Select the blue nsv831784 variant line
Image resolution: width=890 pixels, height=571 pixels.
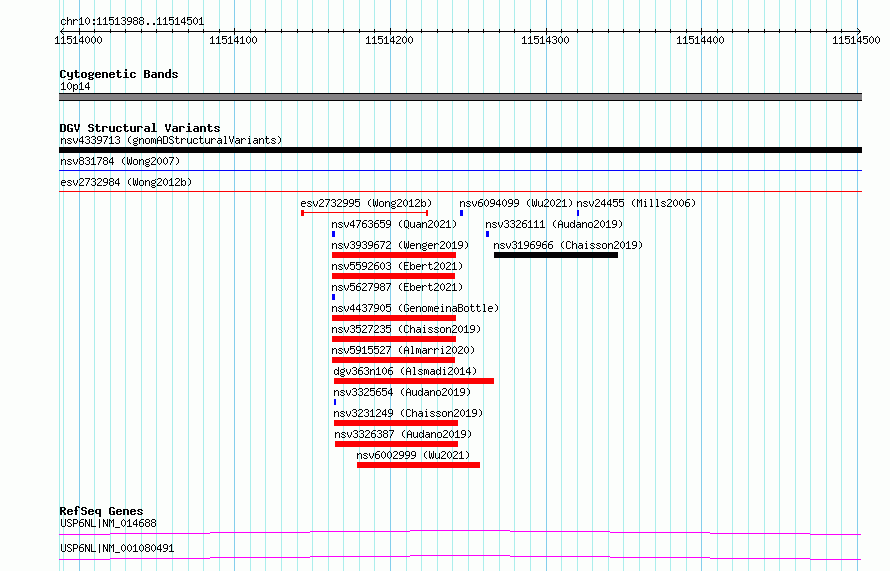(x=460, y=170)
